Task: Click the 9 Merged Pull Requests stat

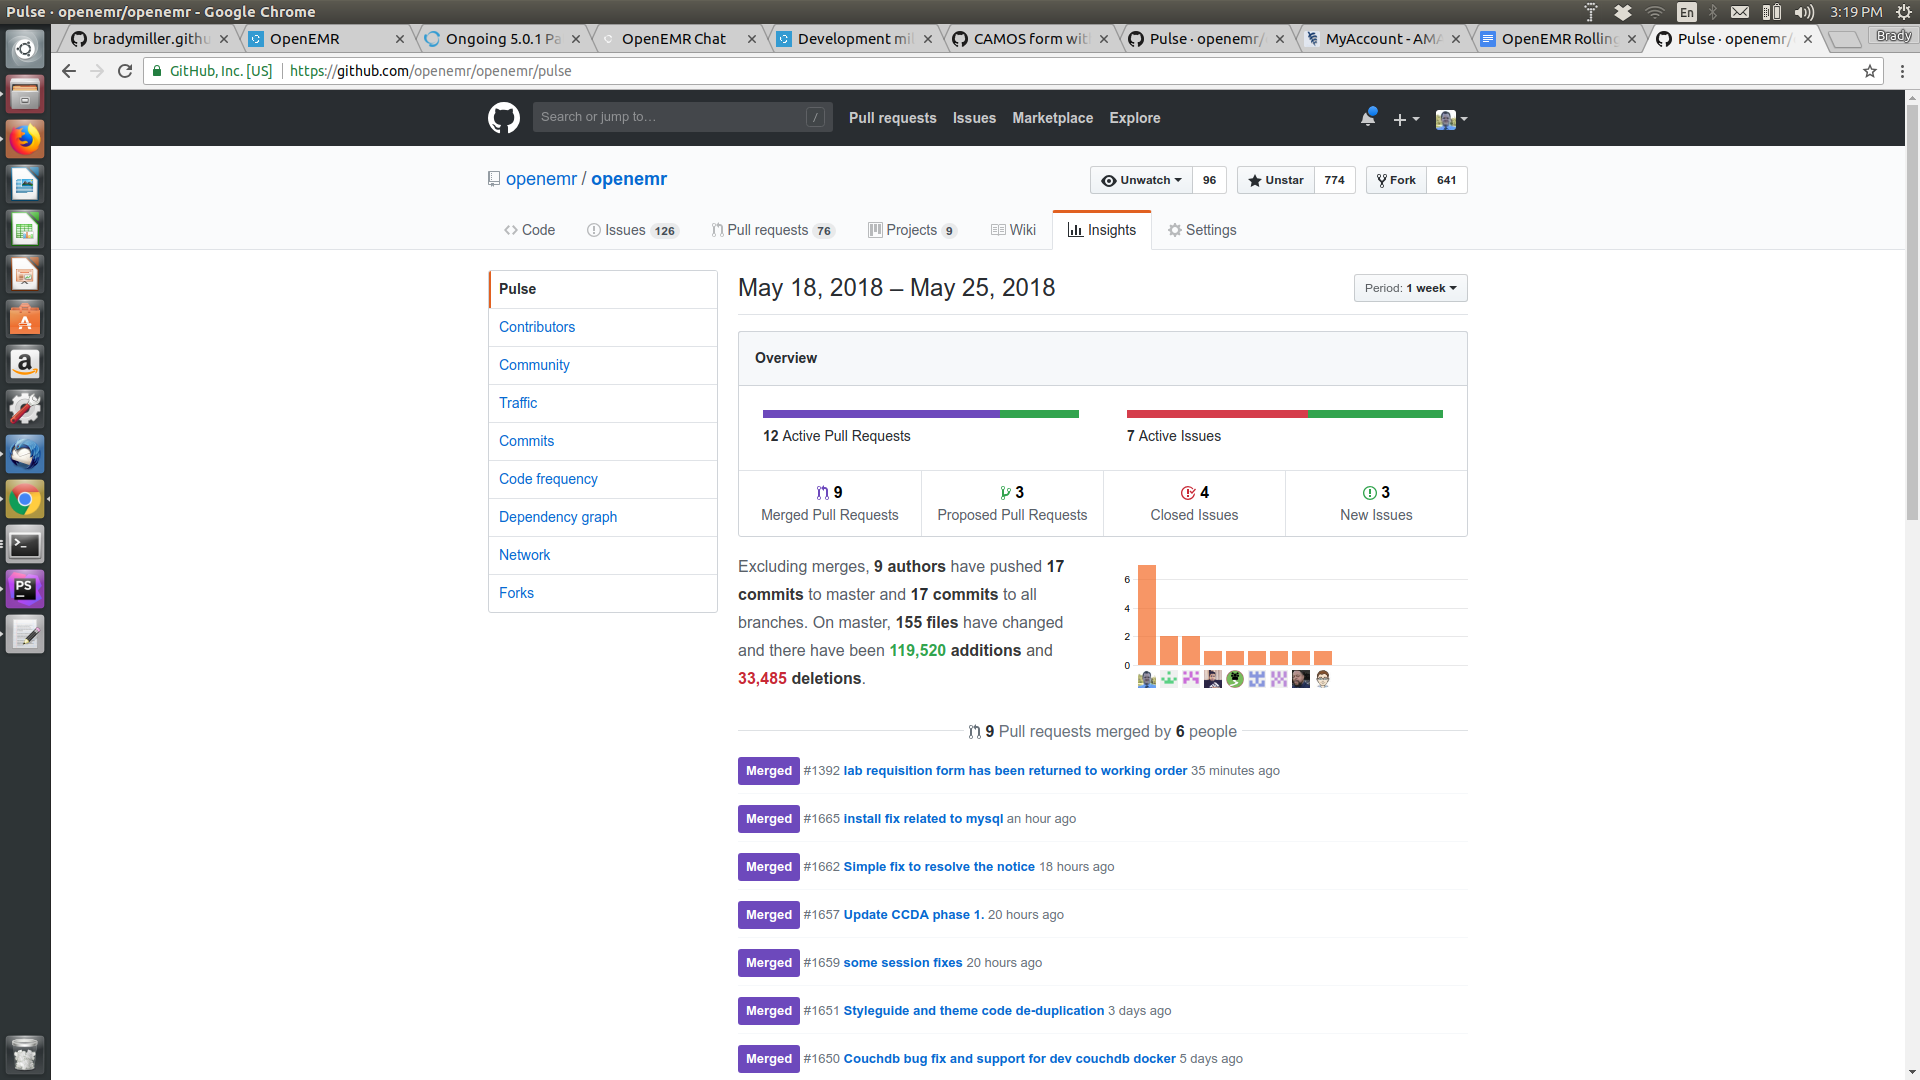Action: pyautogui.click(x=829, y=503)
